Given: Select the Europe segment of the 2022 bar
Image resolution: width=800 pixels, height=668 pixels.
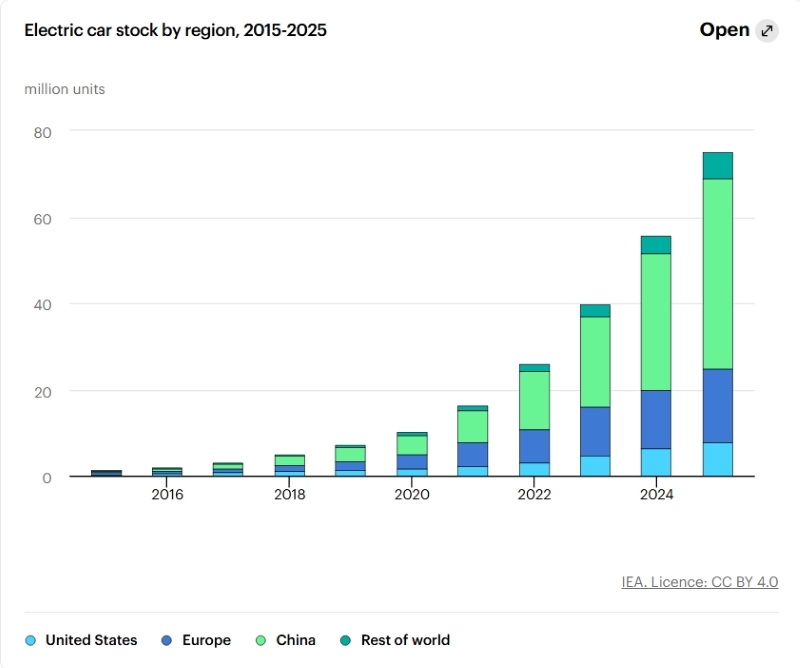Looking at the screenshot, I should pyautogui.click(x=534, y=446).
